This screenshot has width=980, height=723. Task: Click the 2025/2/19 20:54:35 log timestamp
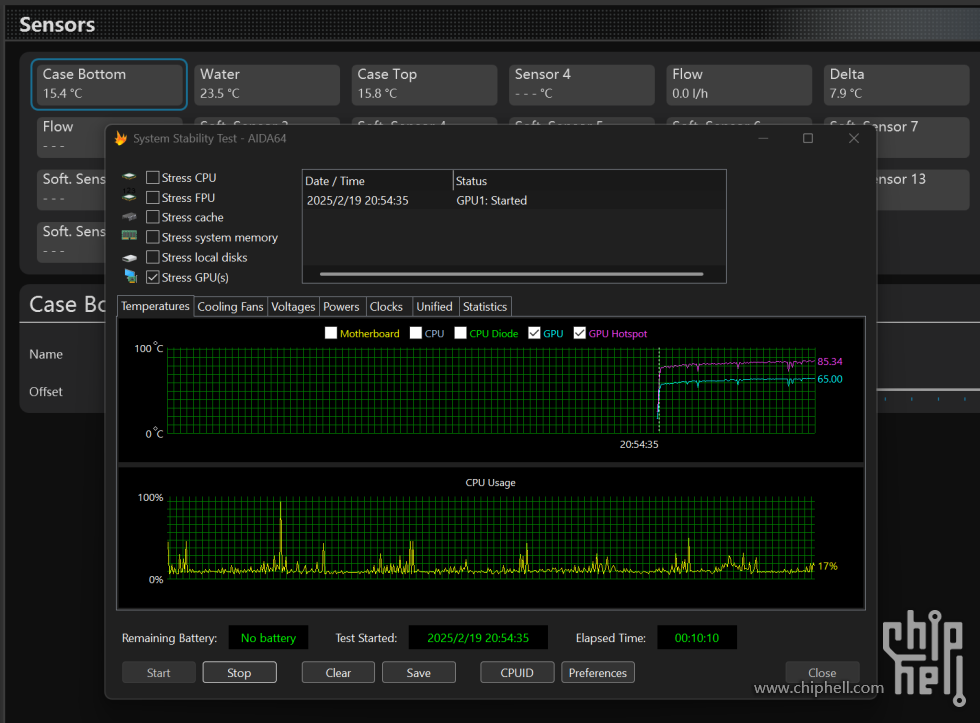click(x=358, y=201)
